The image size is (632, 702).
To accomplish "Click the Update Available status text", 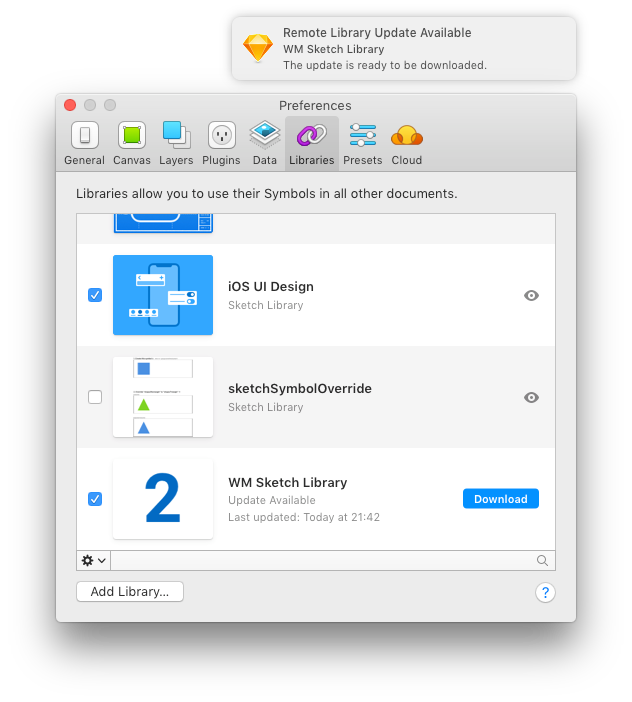I will point(272,500).
